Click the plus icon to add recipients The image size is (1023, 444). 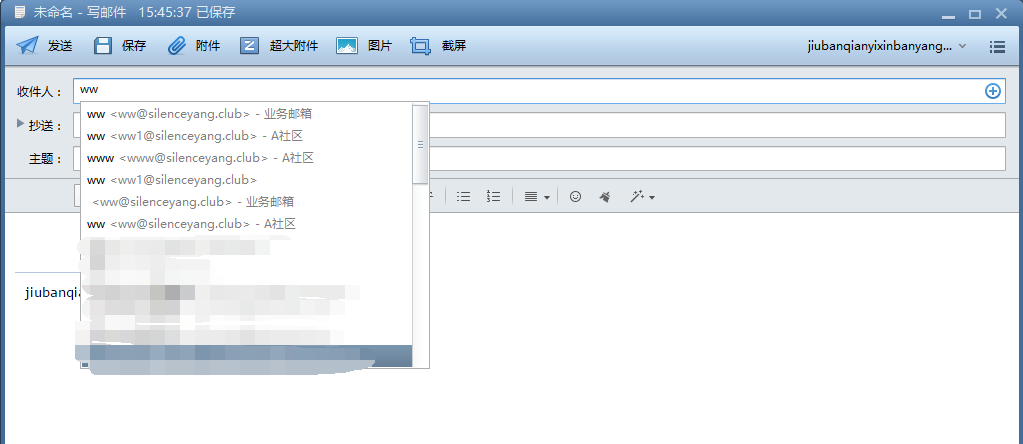pos(993,91)
